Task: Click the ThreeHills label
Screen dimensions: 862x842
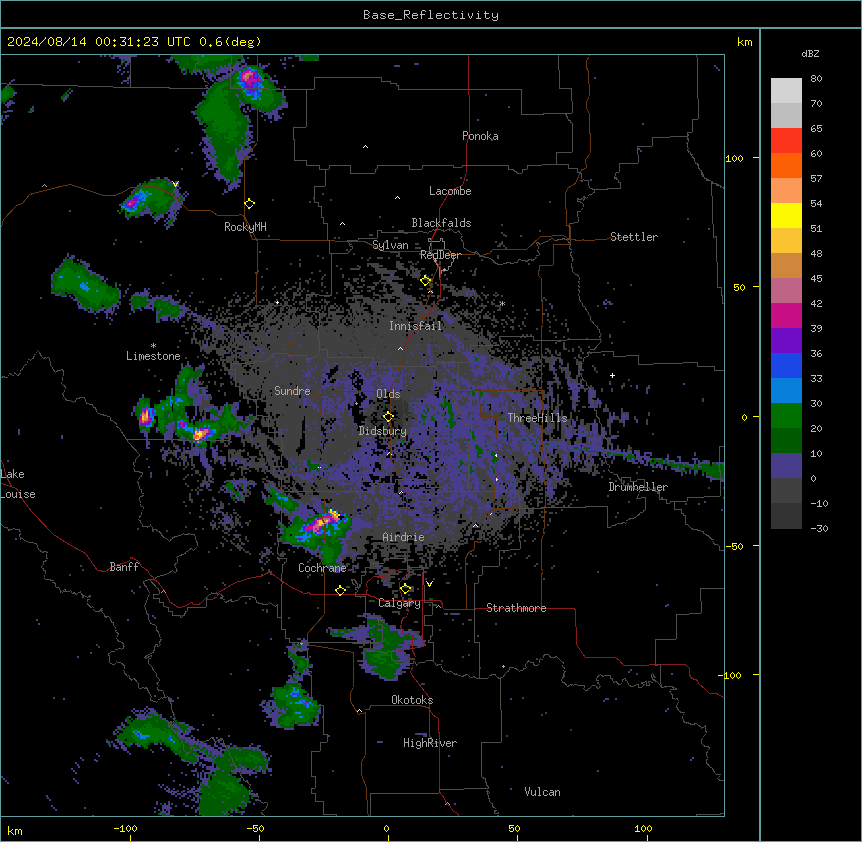Action: (x=537, y=418)
